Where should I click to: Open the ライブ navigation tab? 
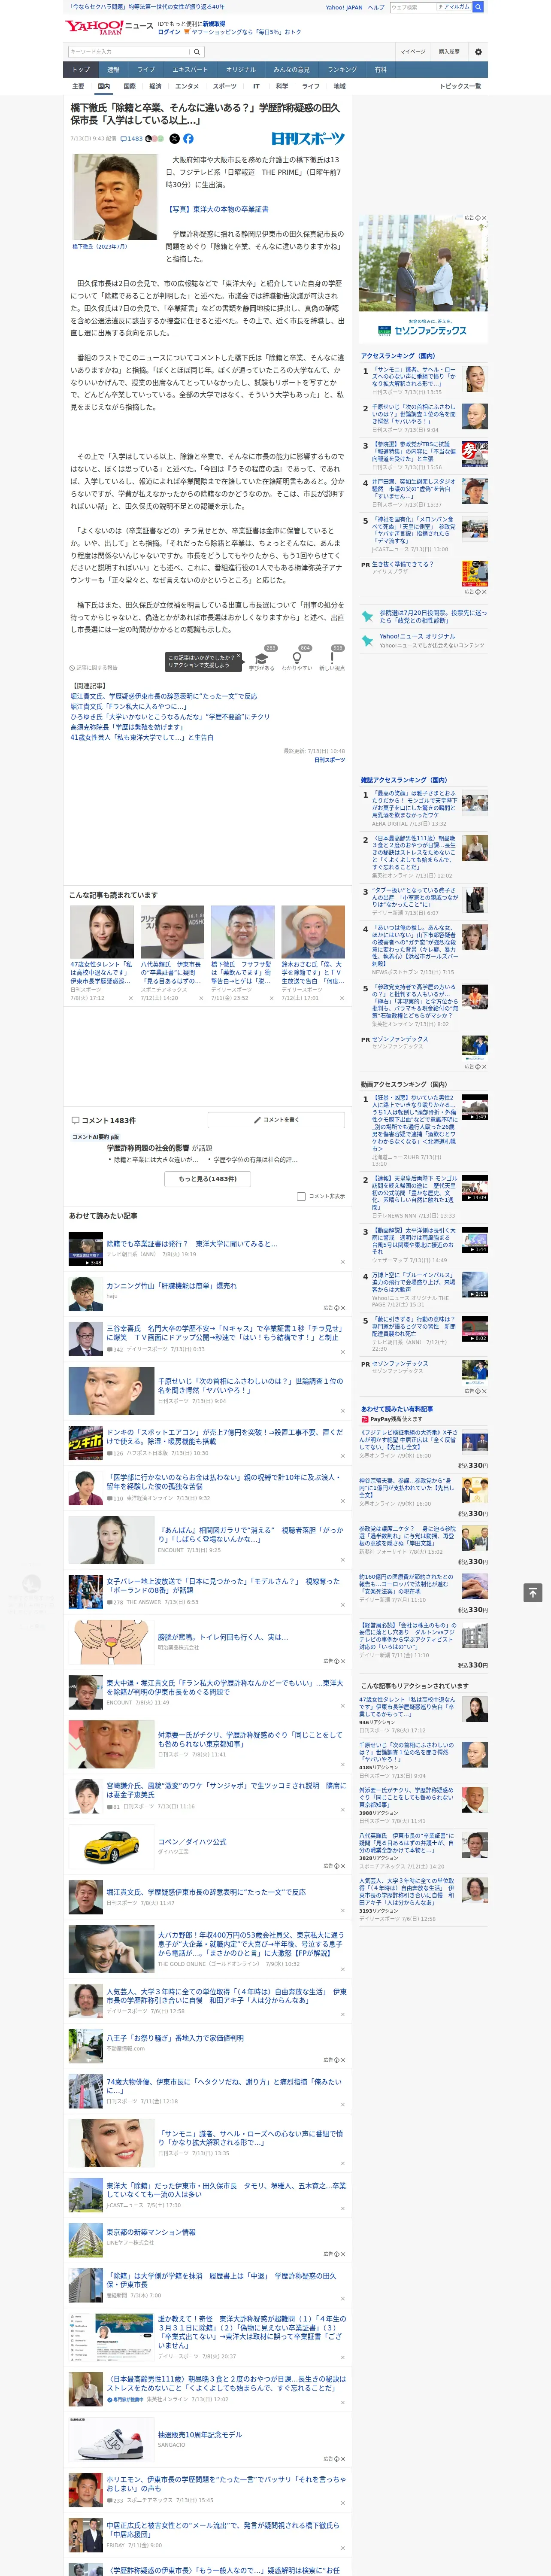pos(146,69)
